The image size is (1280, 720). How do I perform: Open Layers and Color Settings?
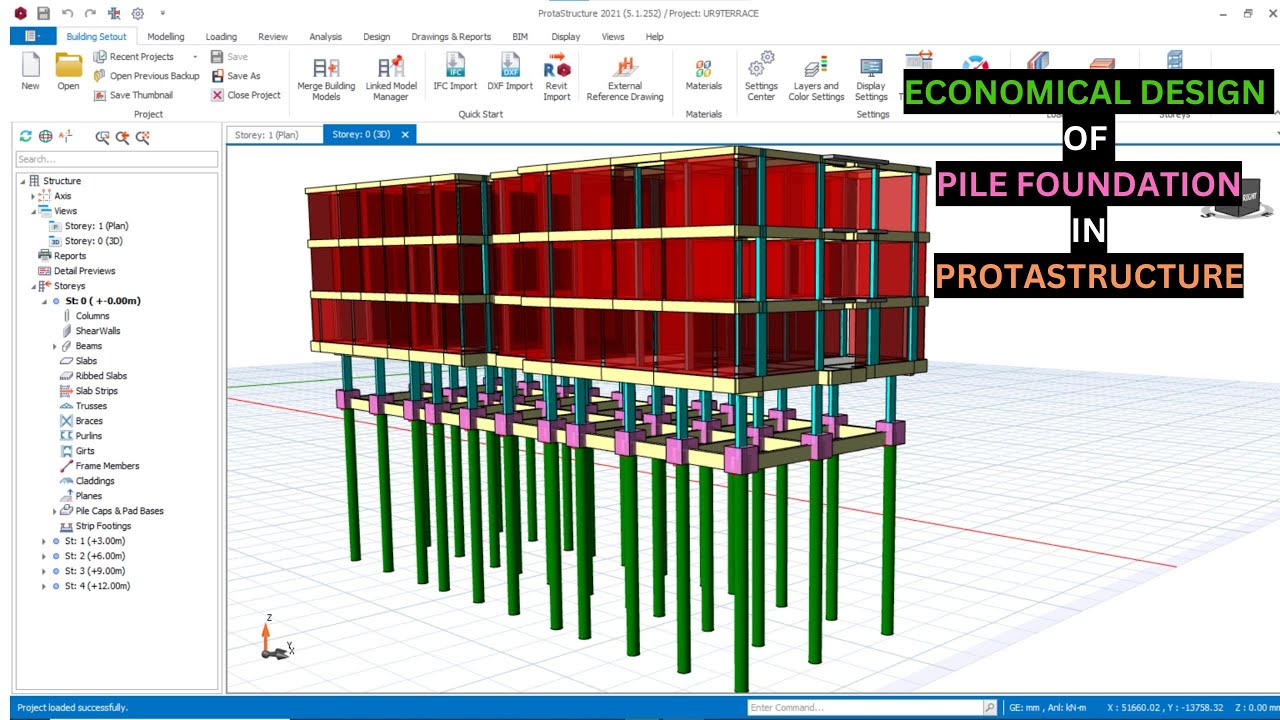(816, 77)
